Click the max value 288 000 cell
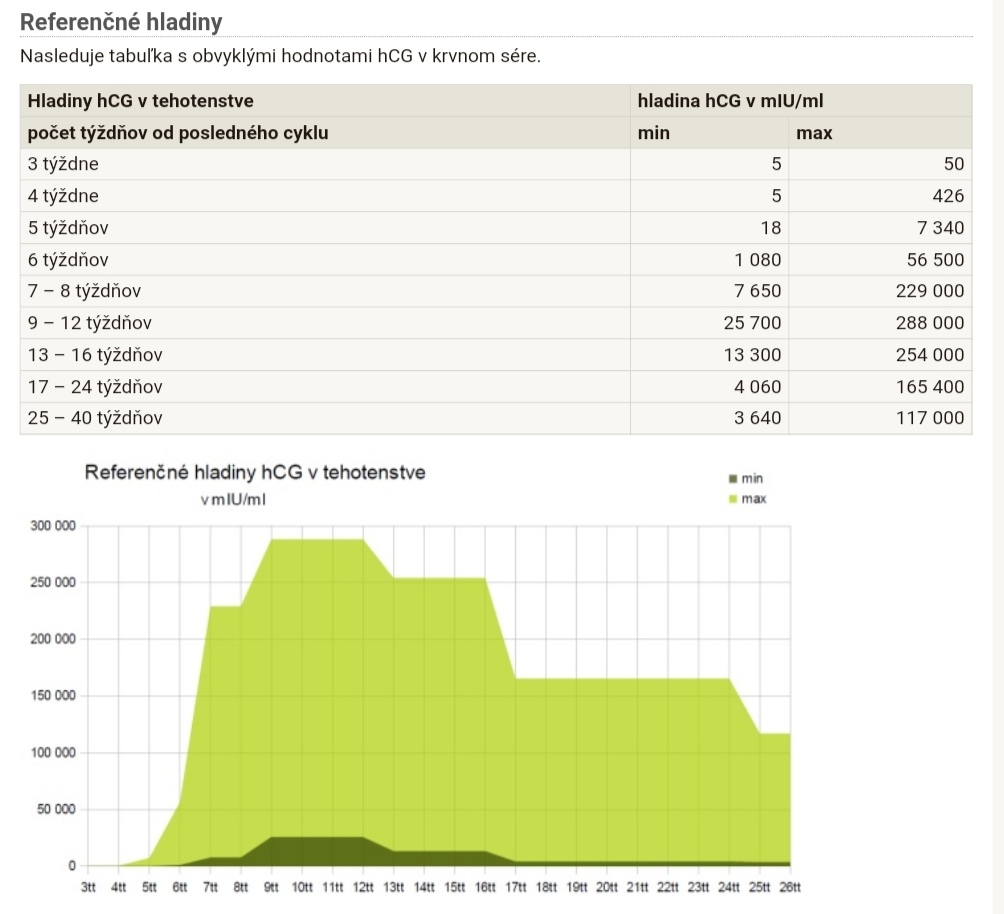This screenshot has height=914, width=1004. [x=930, y=323]
